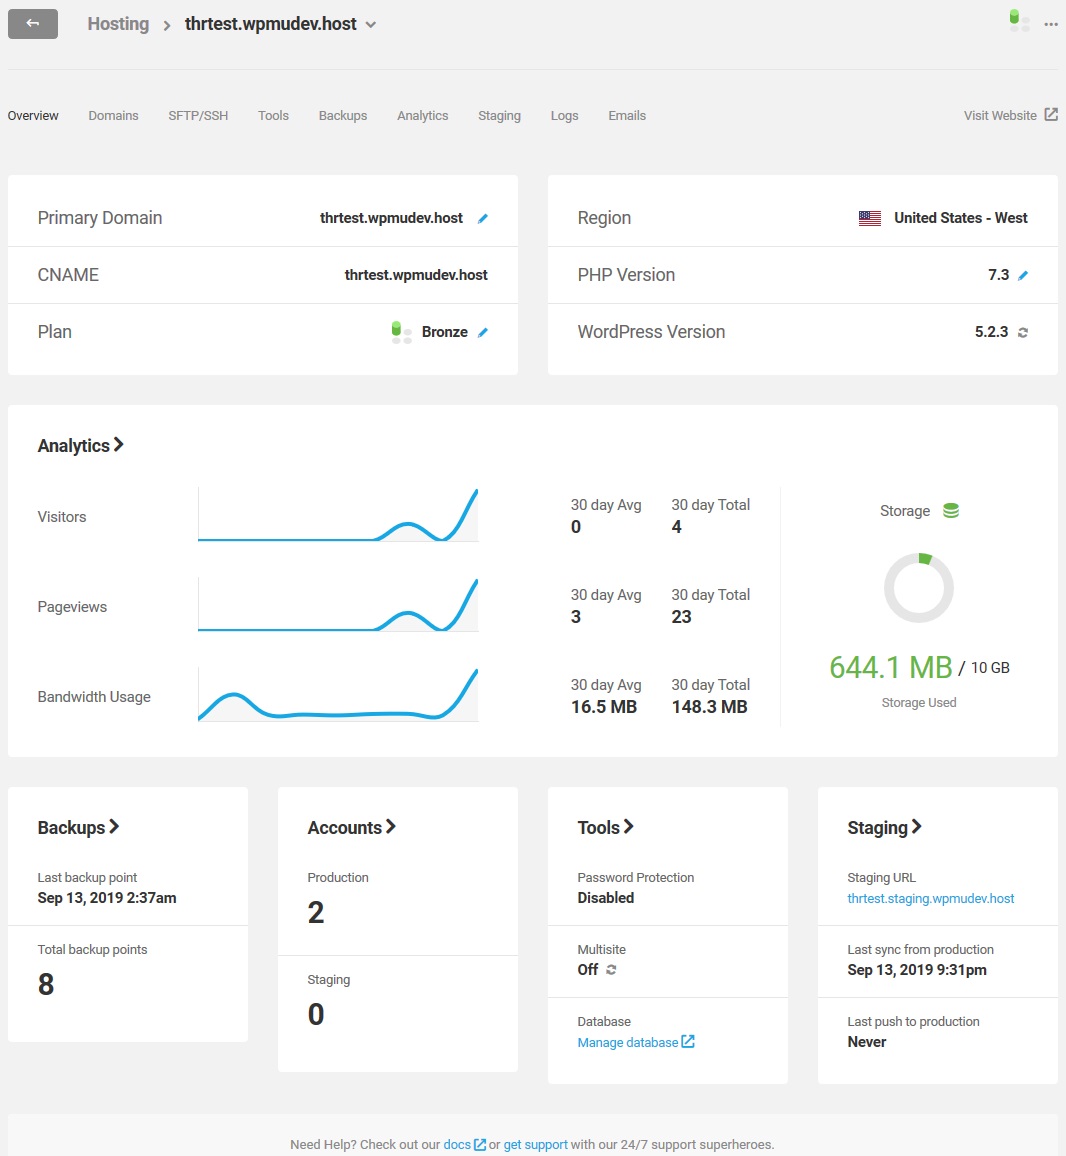The width and height of the screenshot is (1066, 1156).
Task: Click the Pageviews 30 day total 23
Action: [681, 617]
